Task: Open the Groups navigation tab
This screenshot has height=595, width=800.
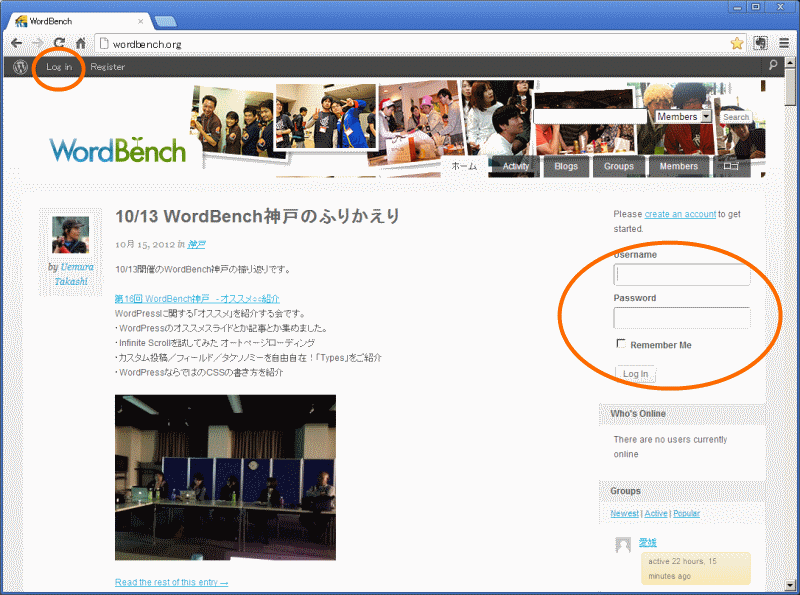Action: tap(618, 166)
